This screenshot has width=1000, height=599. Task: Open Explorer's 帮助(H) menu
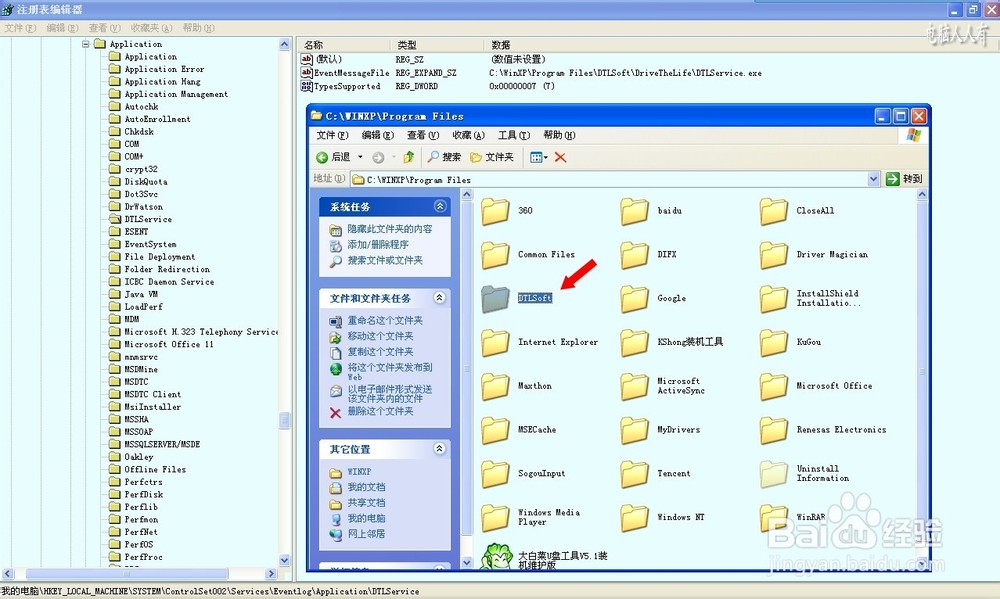(559, 135)
